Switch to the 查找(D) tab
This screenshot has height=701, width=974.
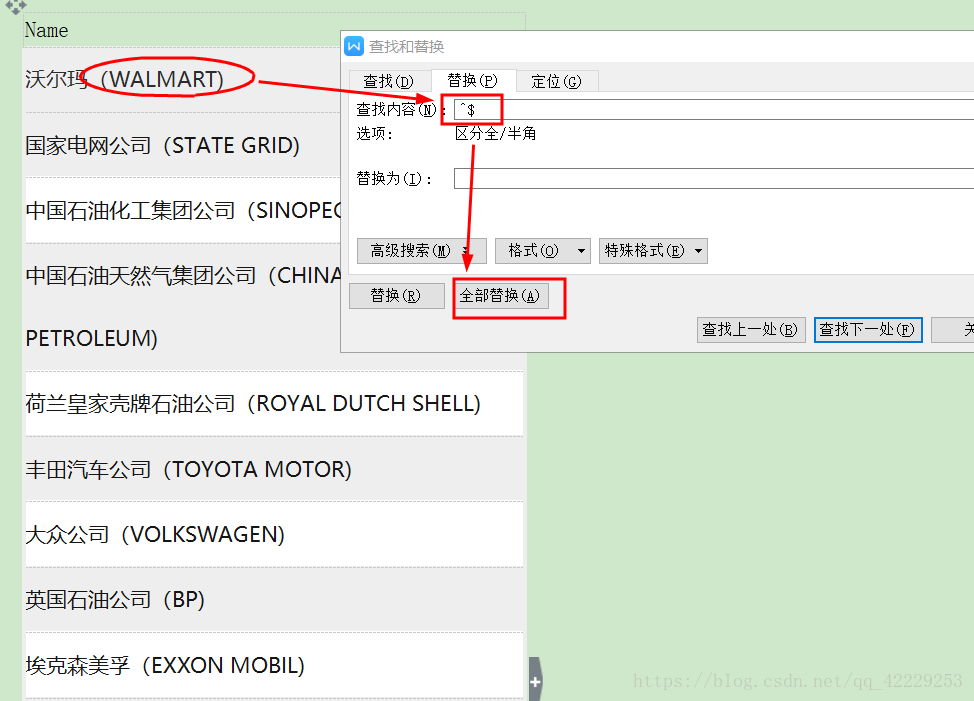click(x=388, y=81)
